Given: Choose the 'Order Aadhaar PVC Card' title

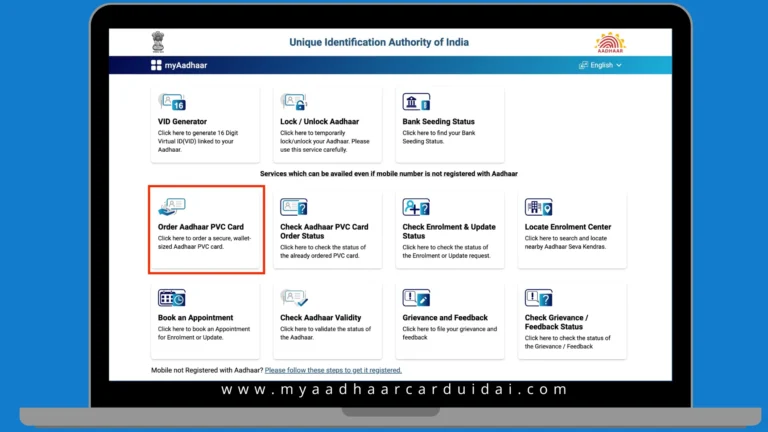Looking at the screenshot, I should tap(201, 227).
